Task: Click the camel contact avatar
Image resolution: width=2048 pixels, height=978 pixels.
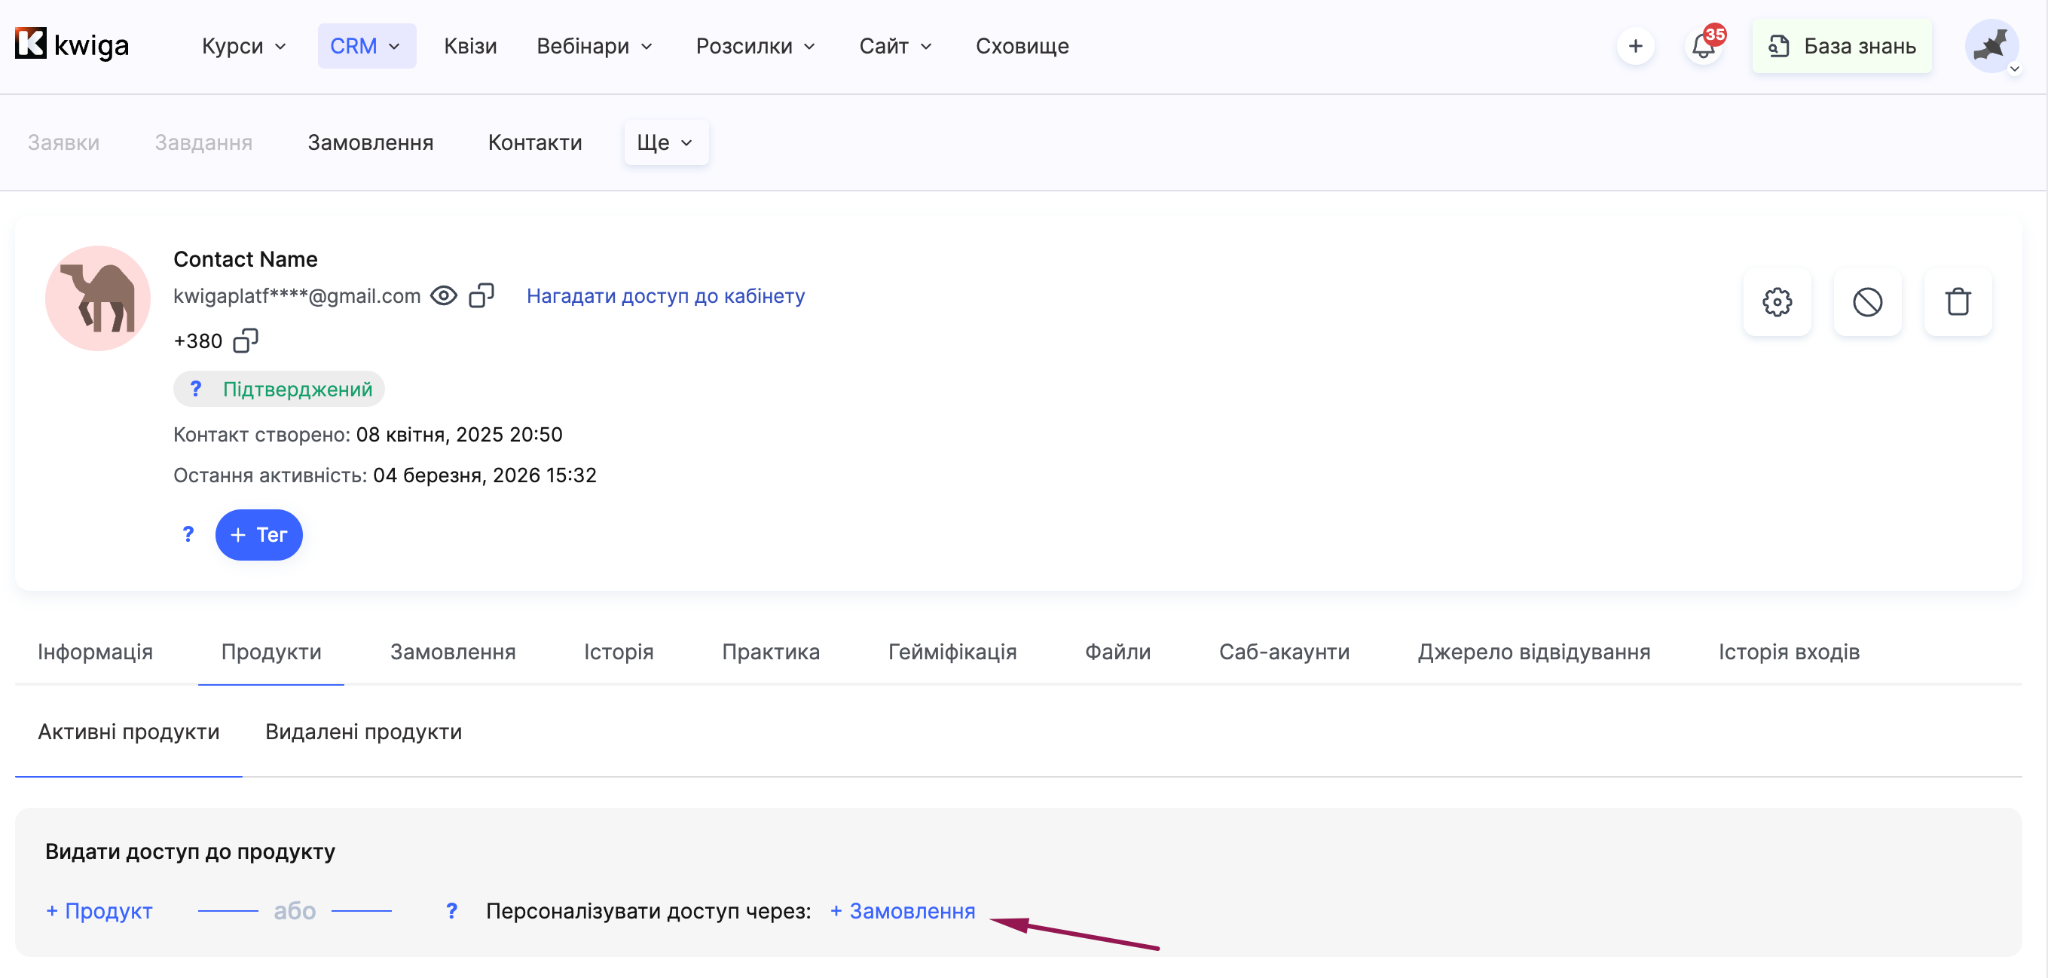Action: 98,298
